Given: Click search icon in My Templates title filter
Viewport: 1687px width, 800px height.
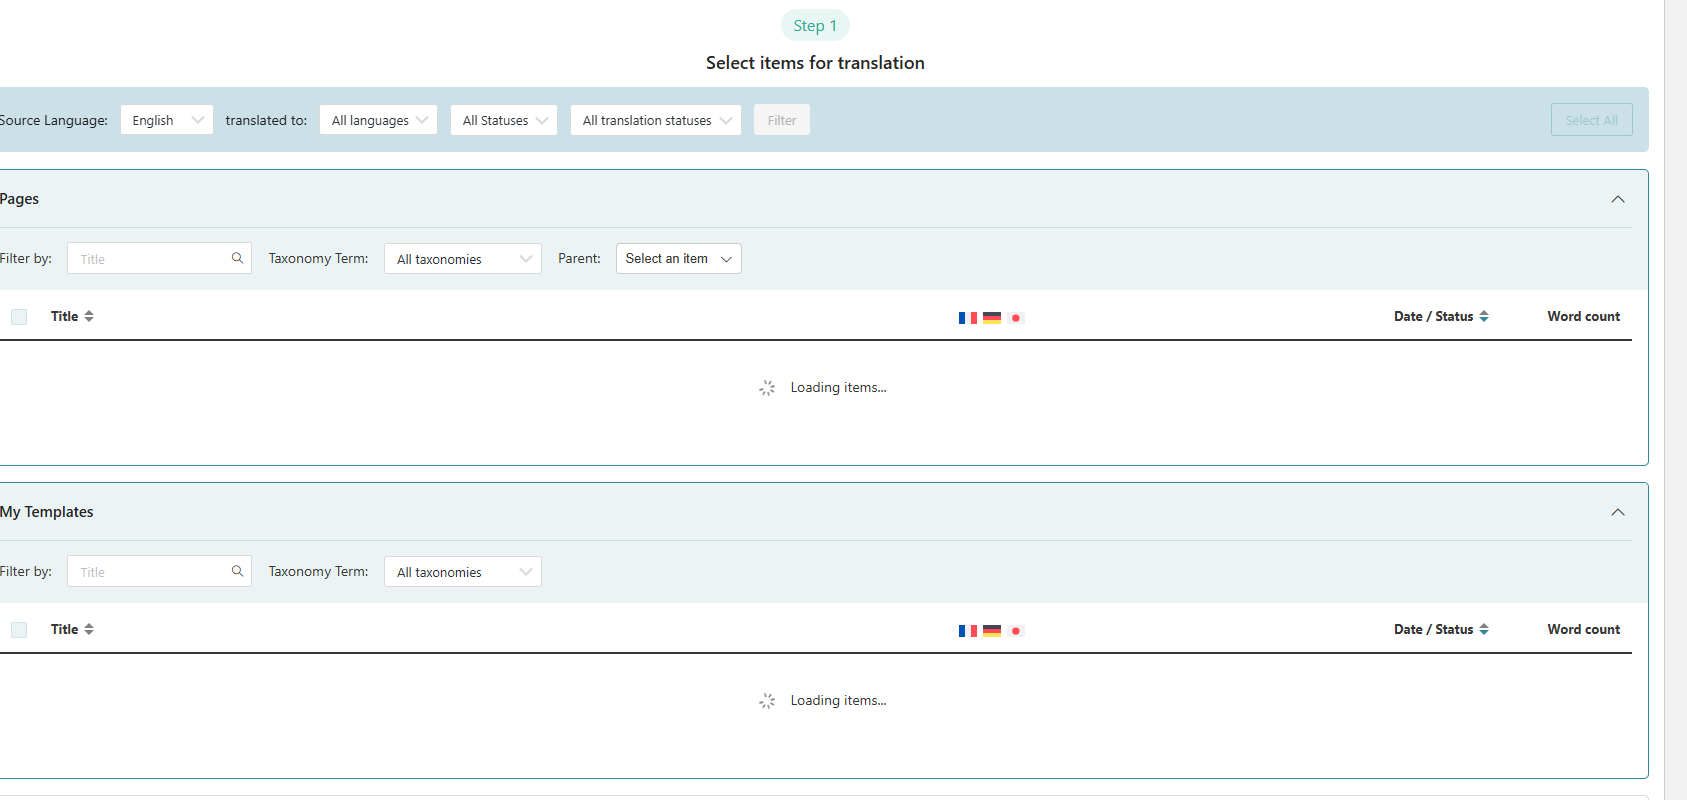Looking at the screenshot, I should tap(237, 571).
